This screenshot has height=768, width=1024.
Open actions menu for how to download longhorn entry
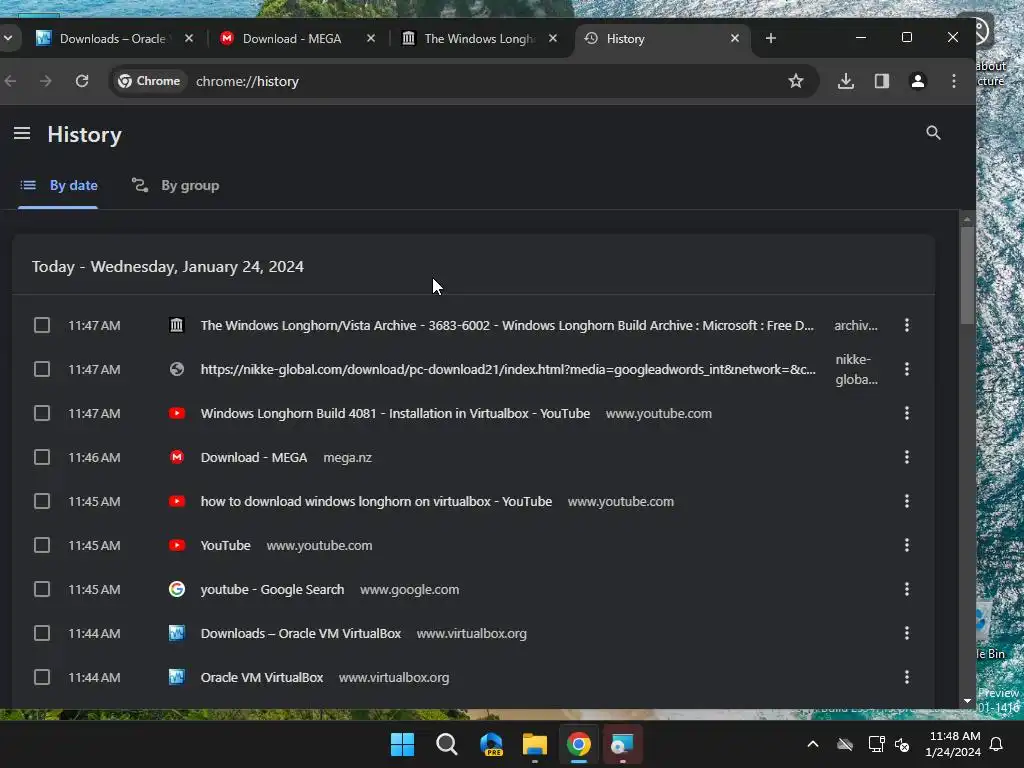coord(906,502)
